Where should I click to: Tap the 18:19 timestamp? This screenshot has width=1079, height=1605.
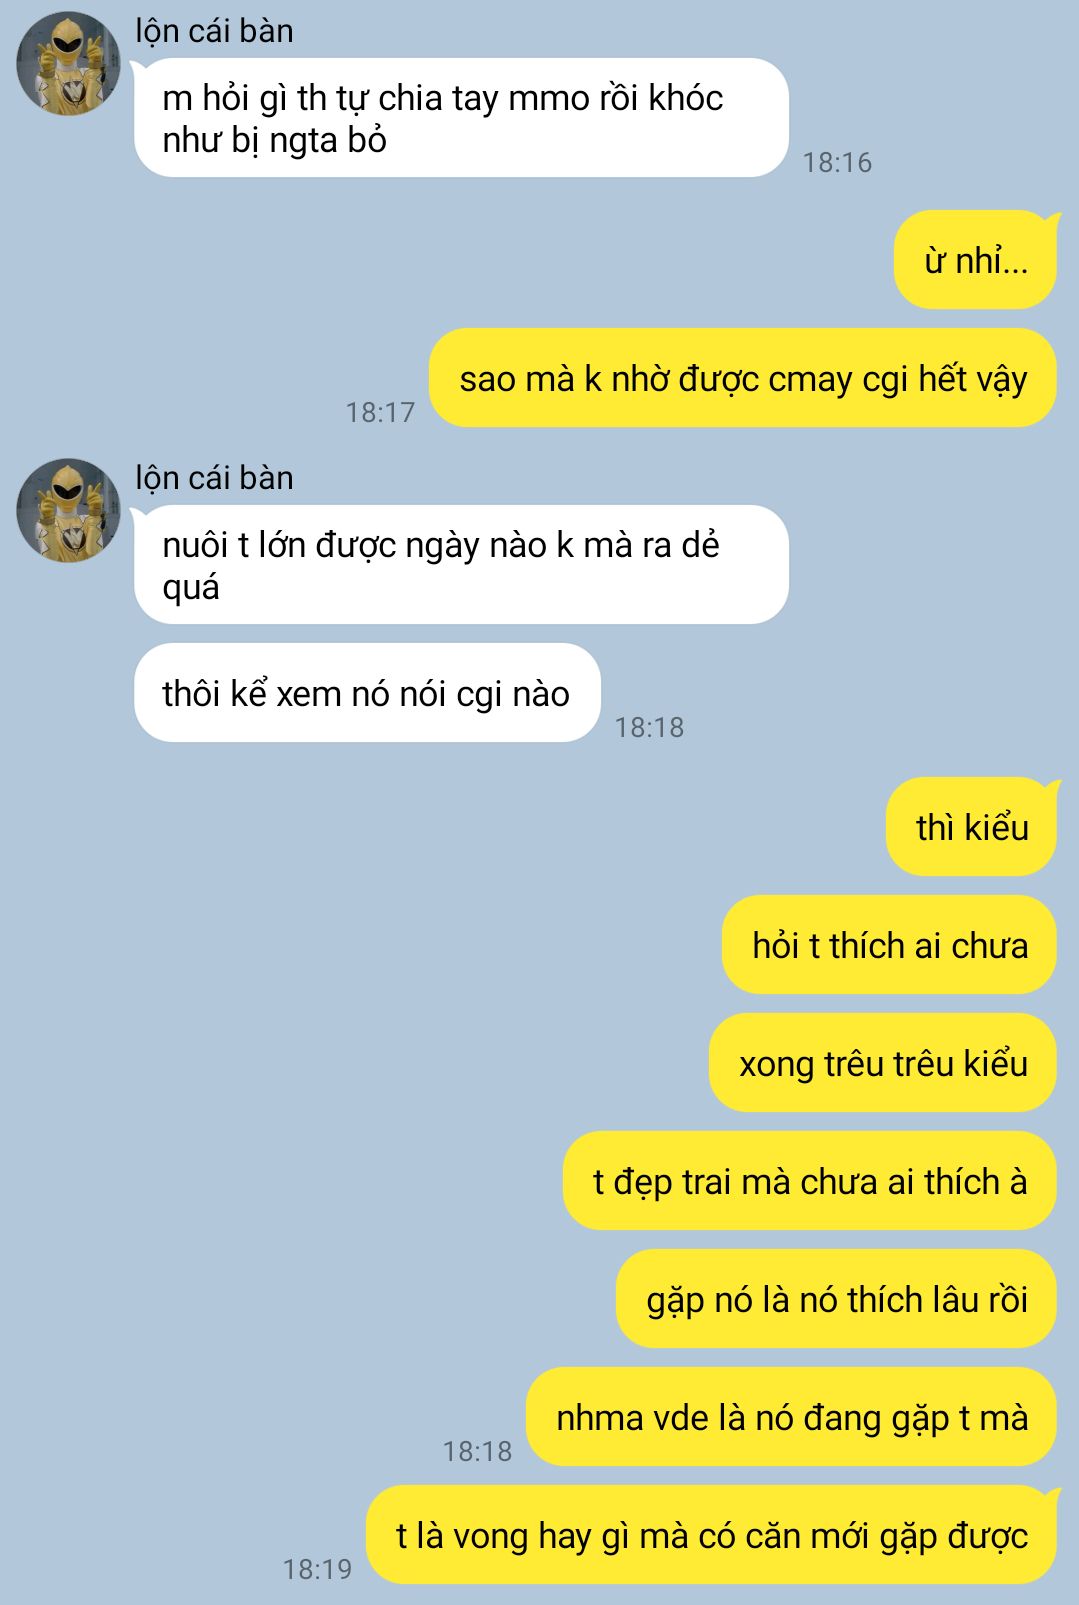[x=317, y=1569]
